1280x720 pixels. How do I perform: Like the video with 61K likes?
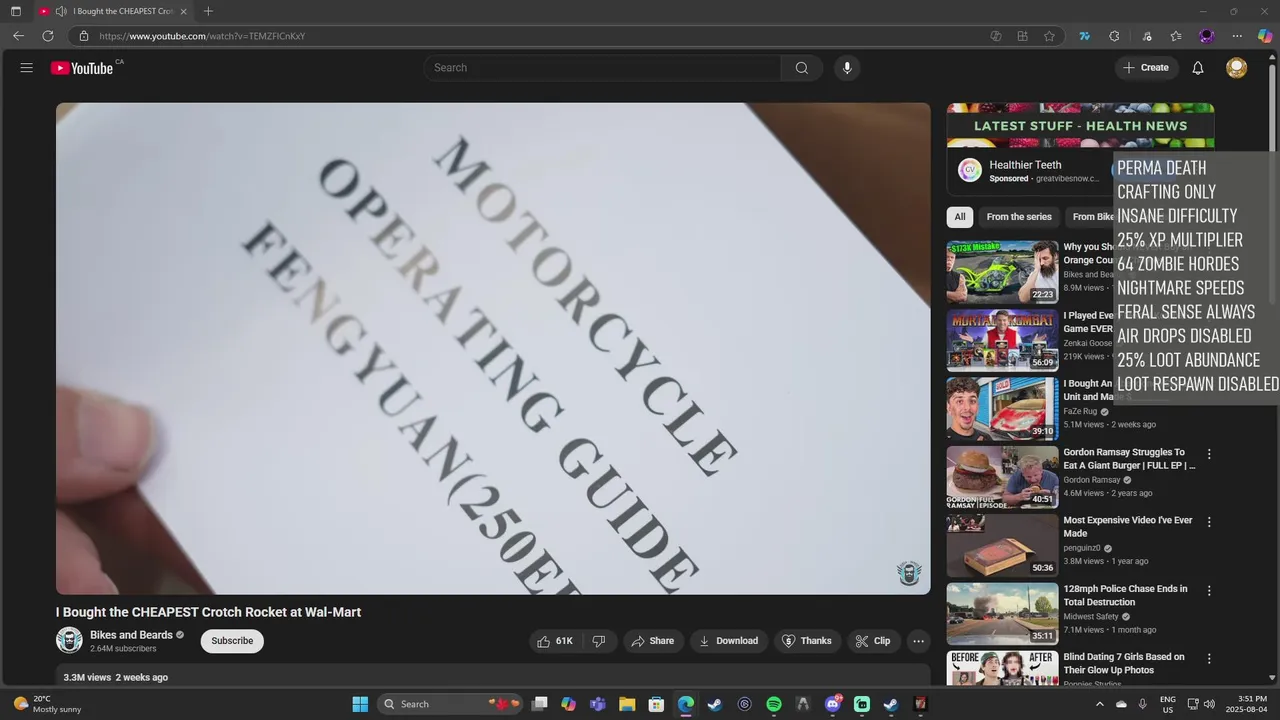click(555, 641)
